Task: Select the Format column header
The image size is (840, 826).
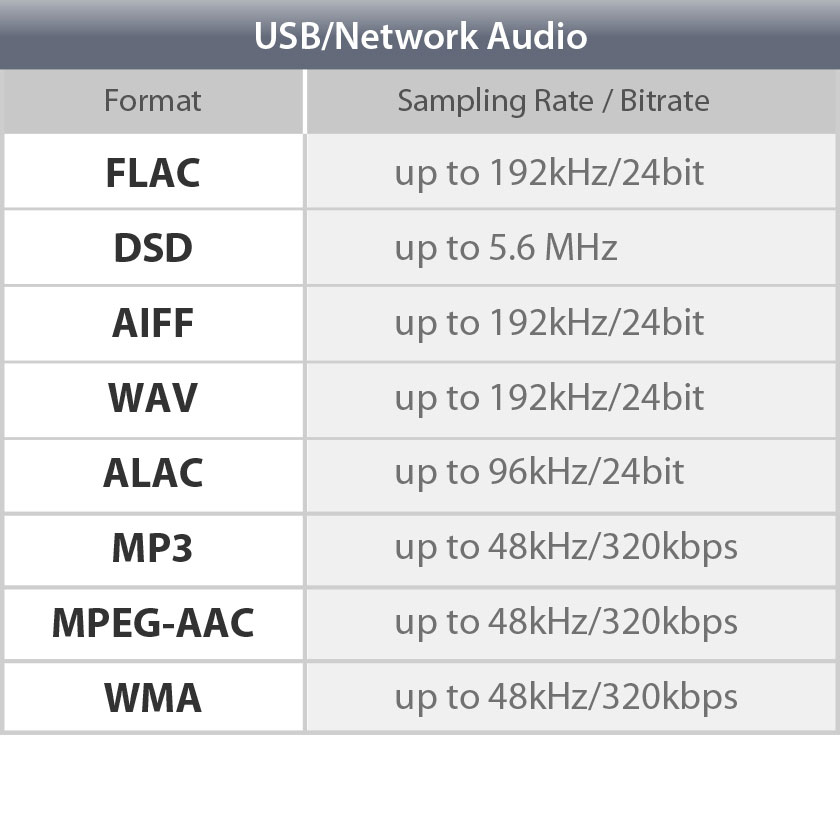Action: click(153, 101)
